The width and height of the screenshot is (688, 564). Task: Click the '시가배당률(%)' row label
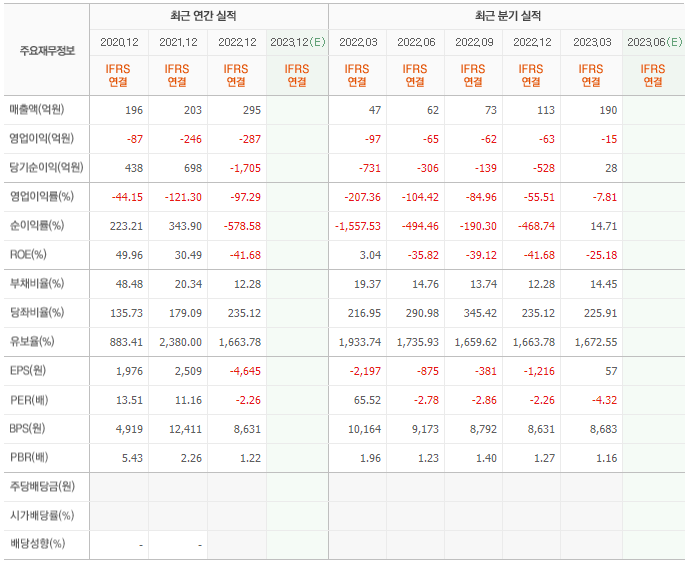tap(42, 515)
